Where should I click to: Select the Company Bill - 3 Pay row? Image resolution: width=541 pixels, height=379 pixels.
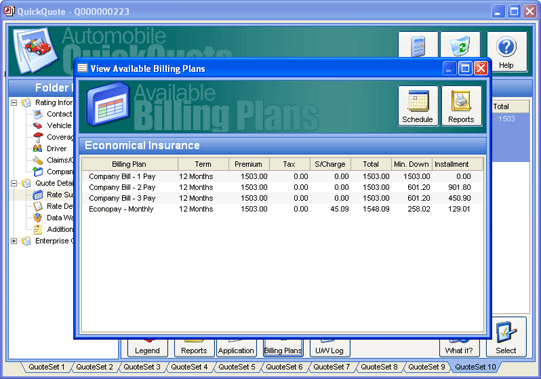[282, 198]
